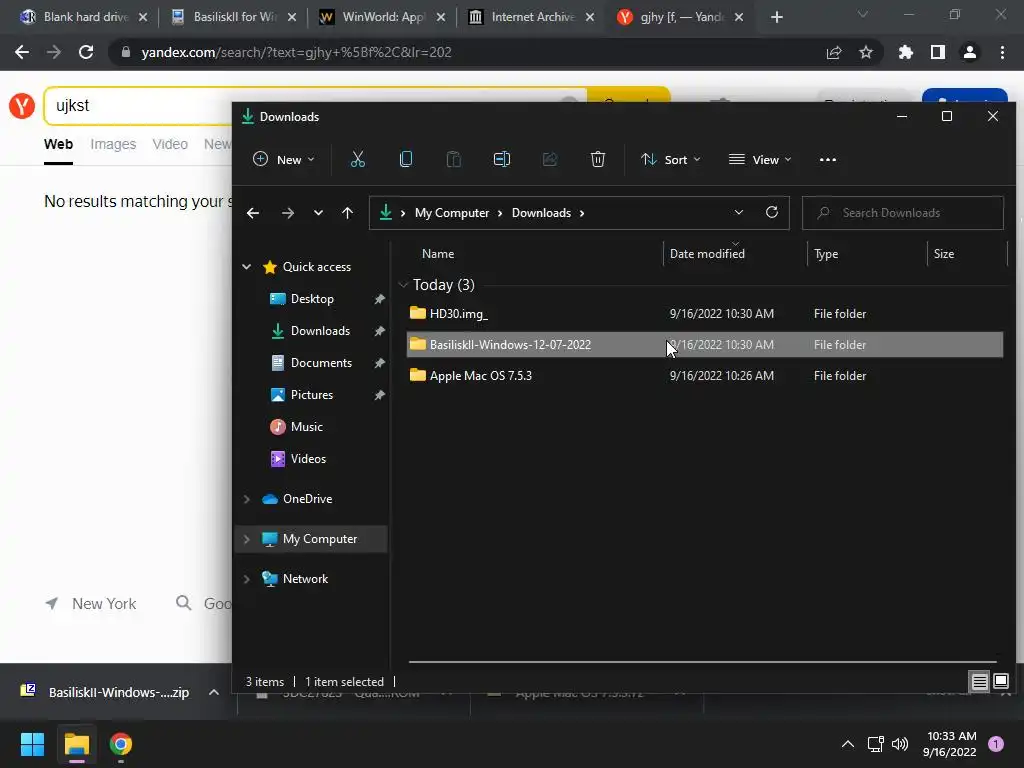Open the Chrome three-dot menu
1024x768 pixels.
click(x=1002, y=52)
